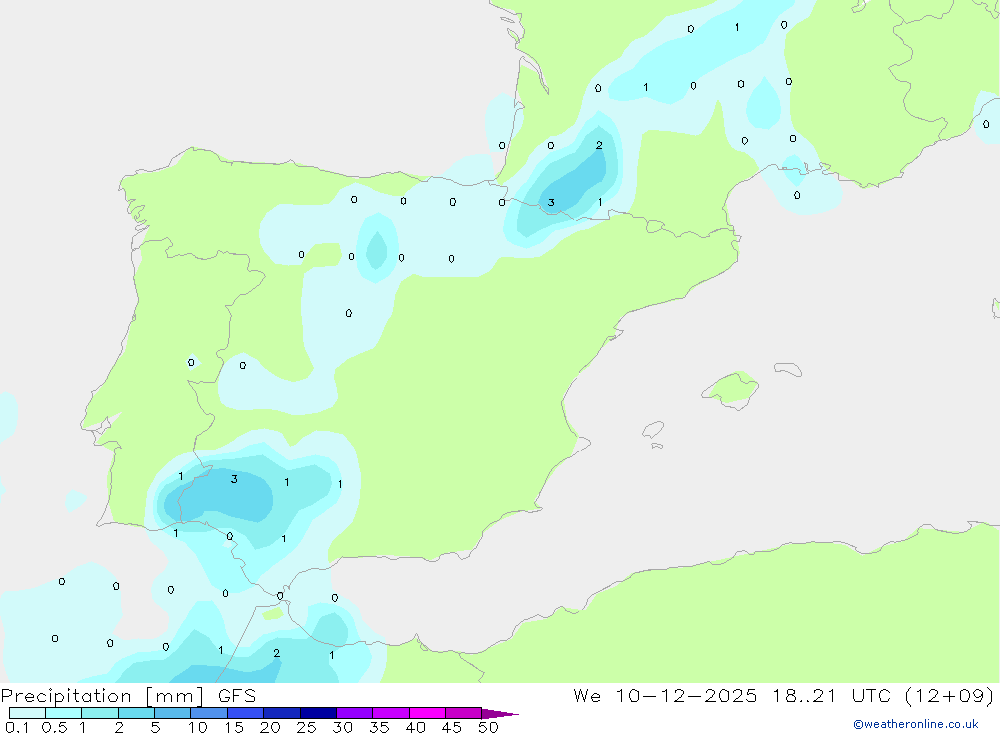Click the '25' legend scale label

point(306,727)
